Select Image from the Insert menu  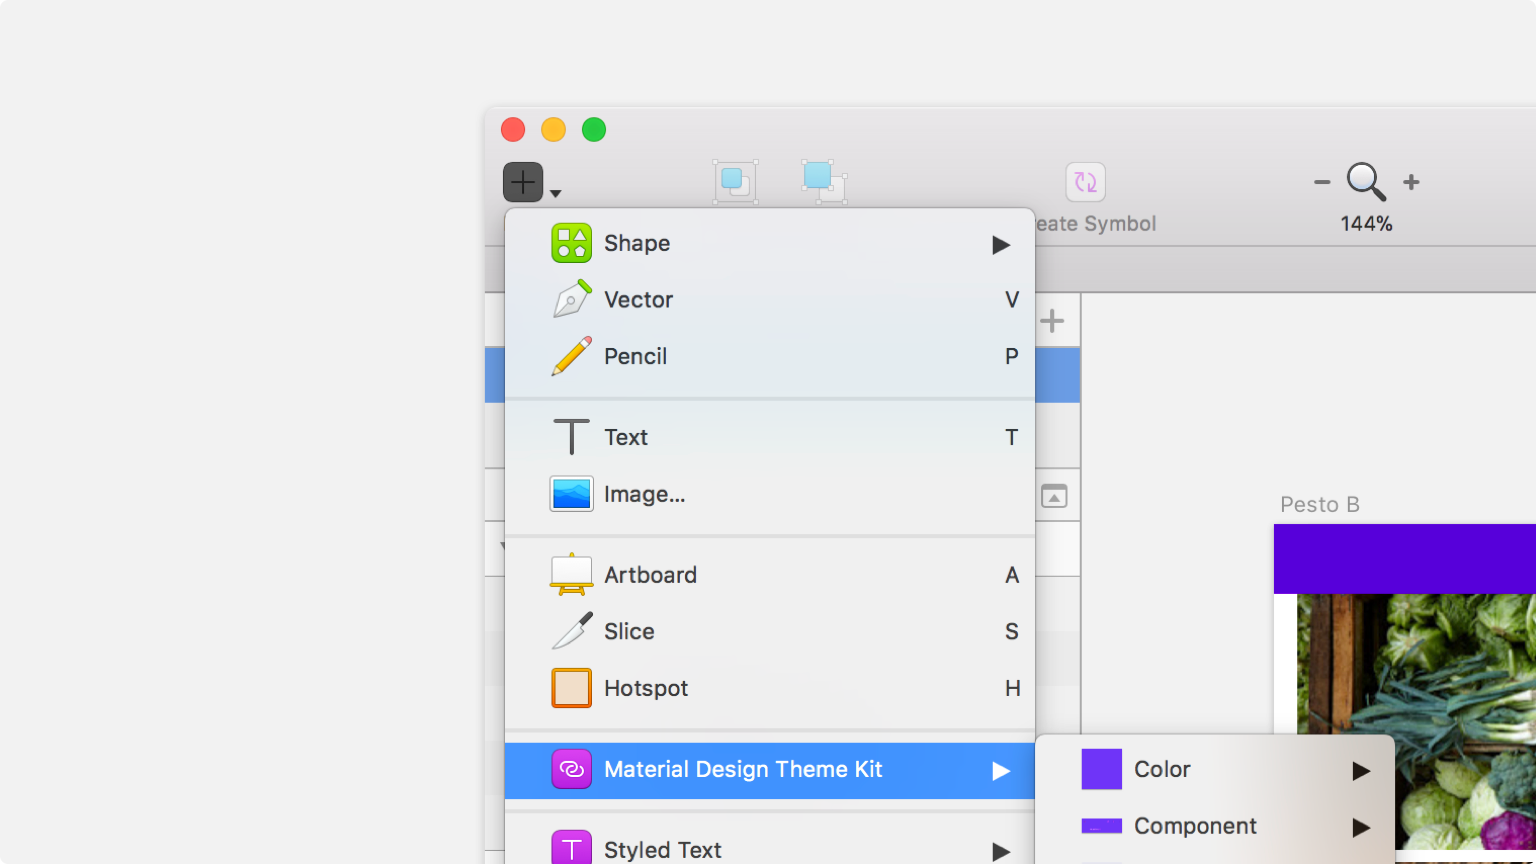(644, 493)
